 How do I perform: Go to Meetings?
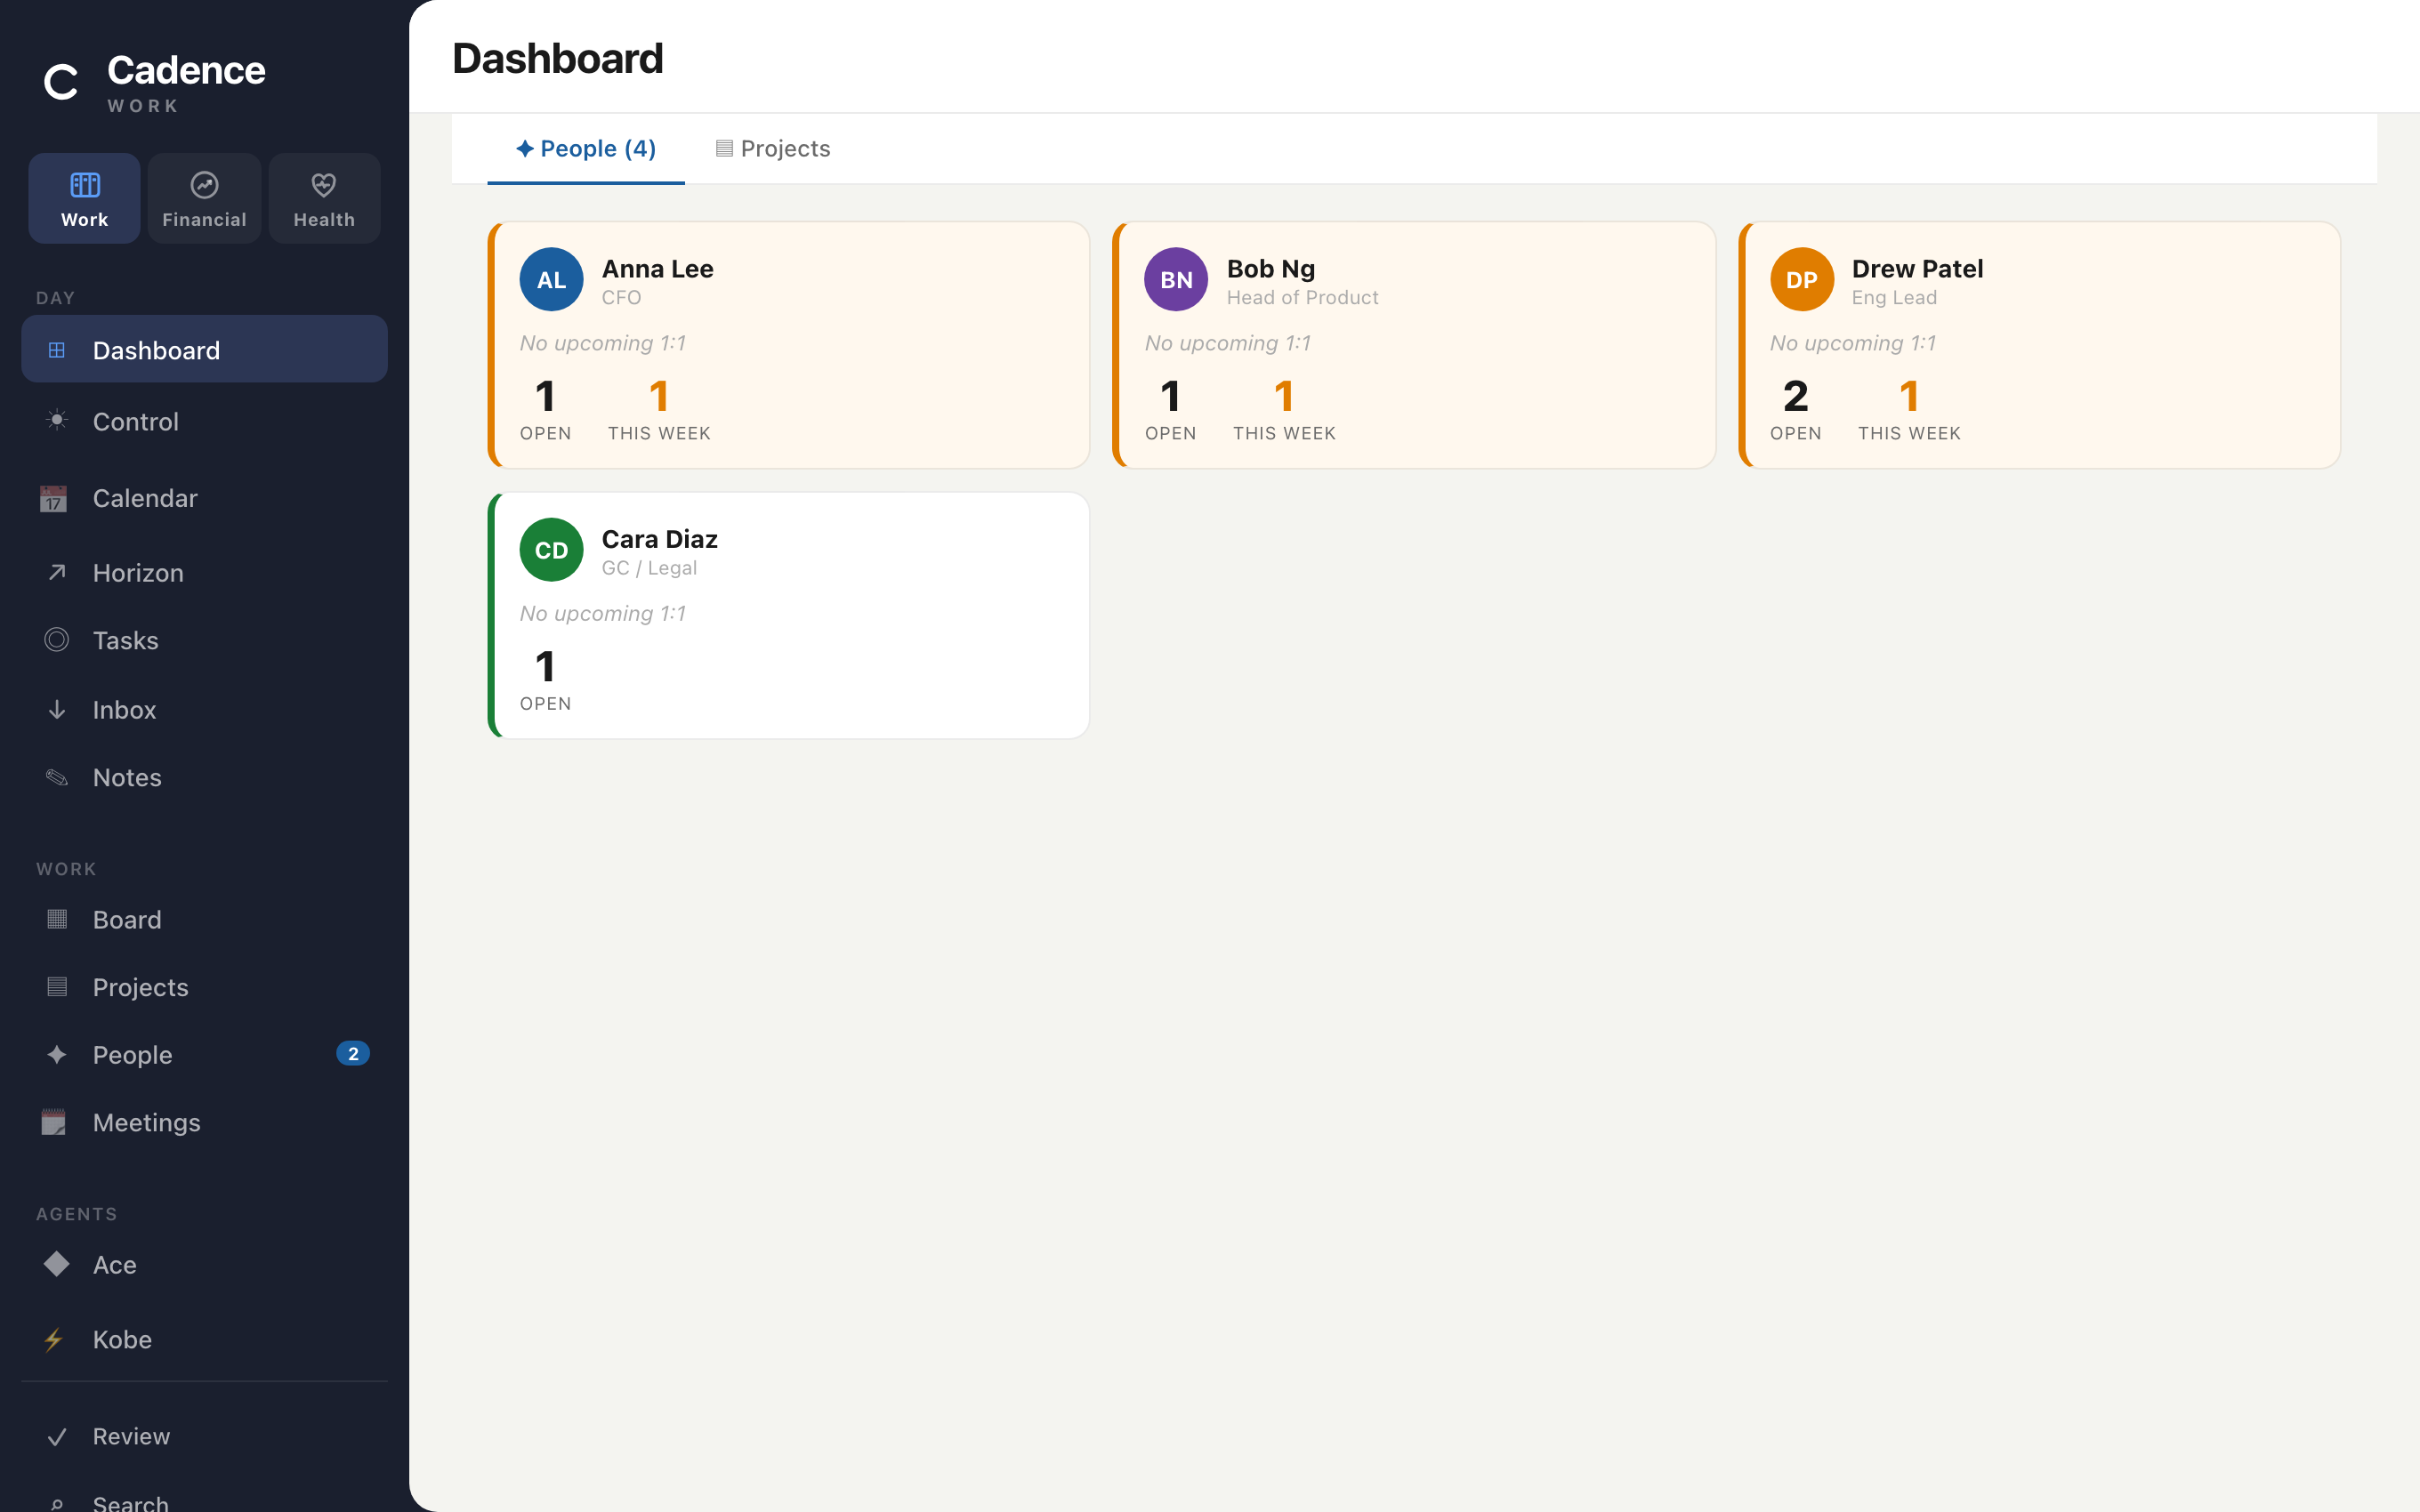[204, 1122]
